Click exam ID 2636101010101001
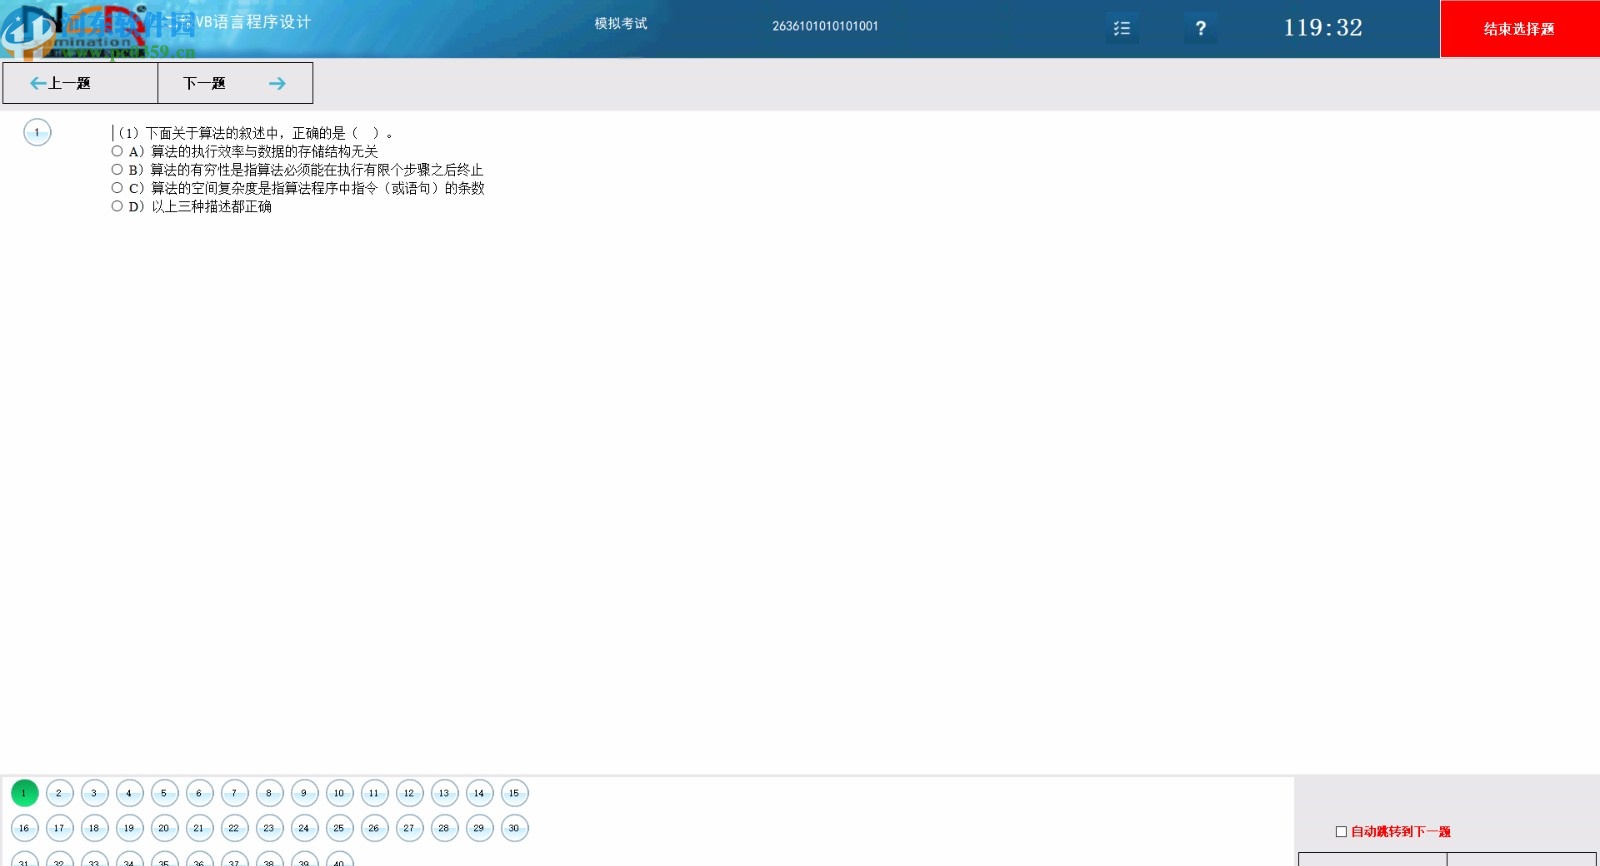Screen dimensions: 1600x866 click(825, 26)
